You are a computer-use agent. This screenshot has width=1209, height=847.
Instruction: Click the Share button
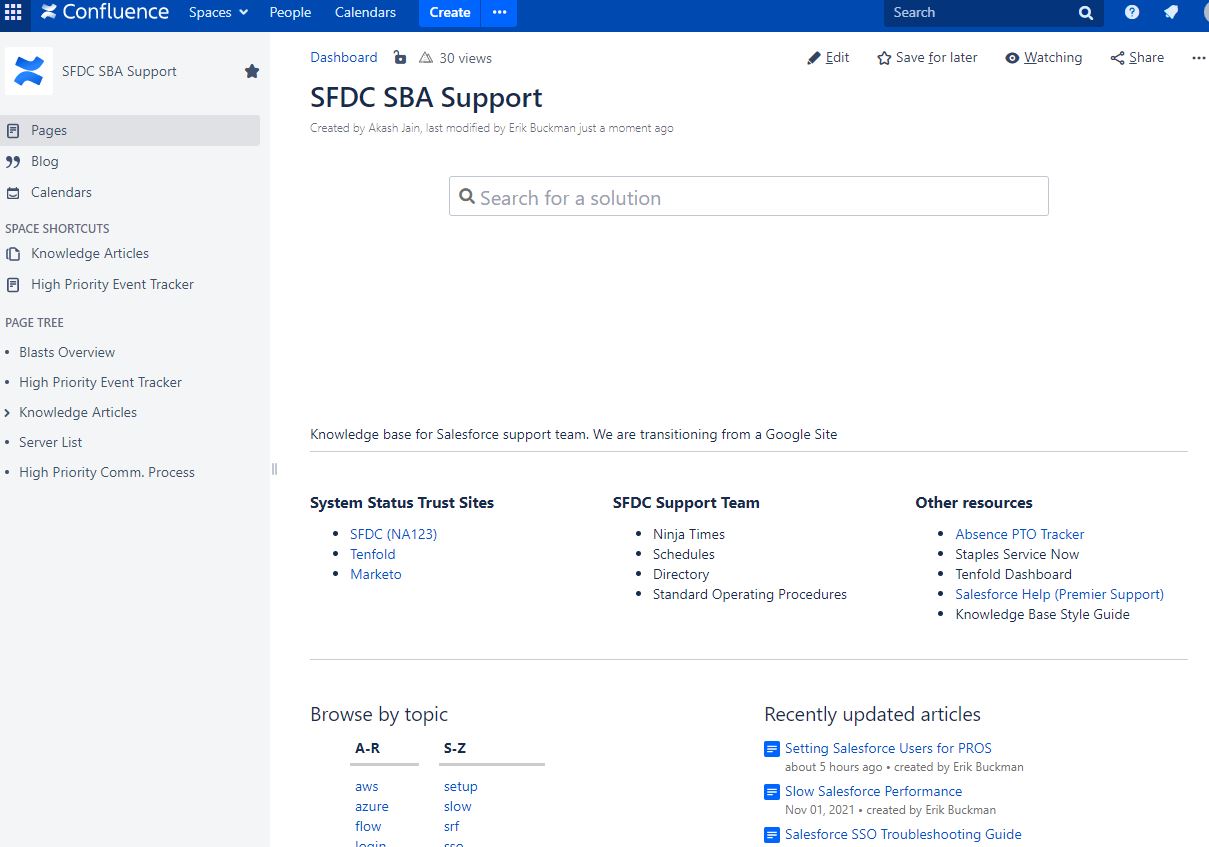click(1137, 57)
